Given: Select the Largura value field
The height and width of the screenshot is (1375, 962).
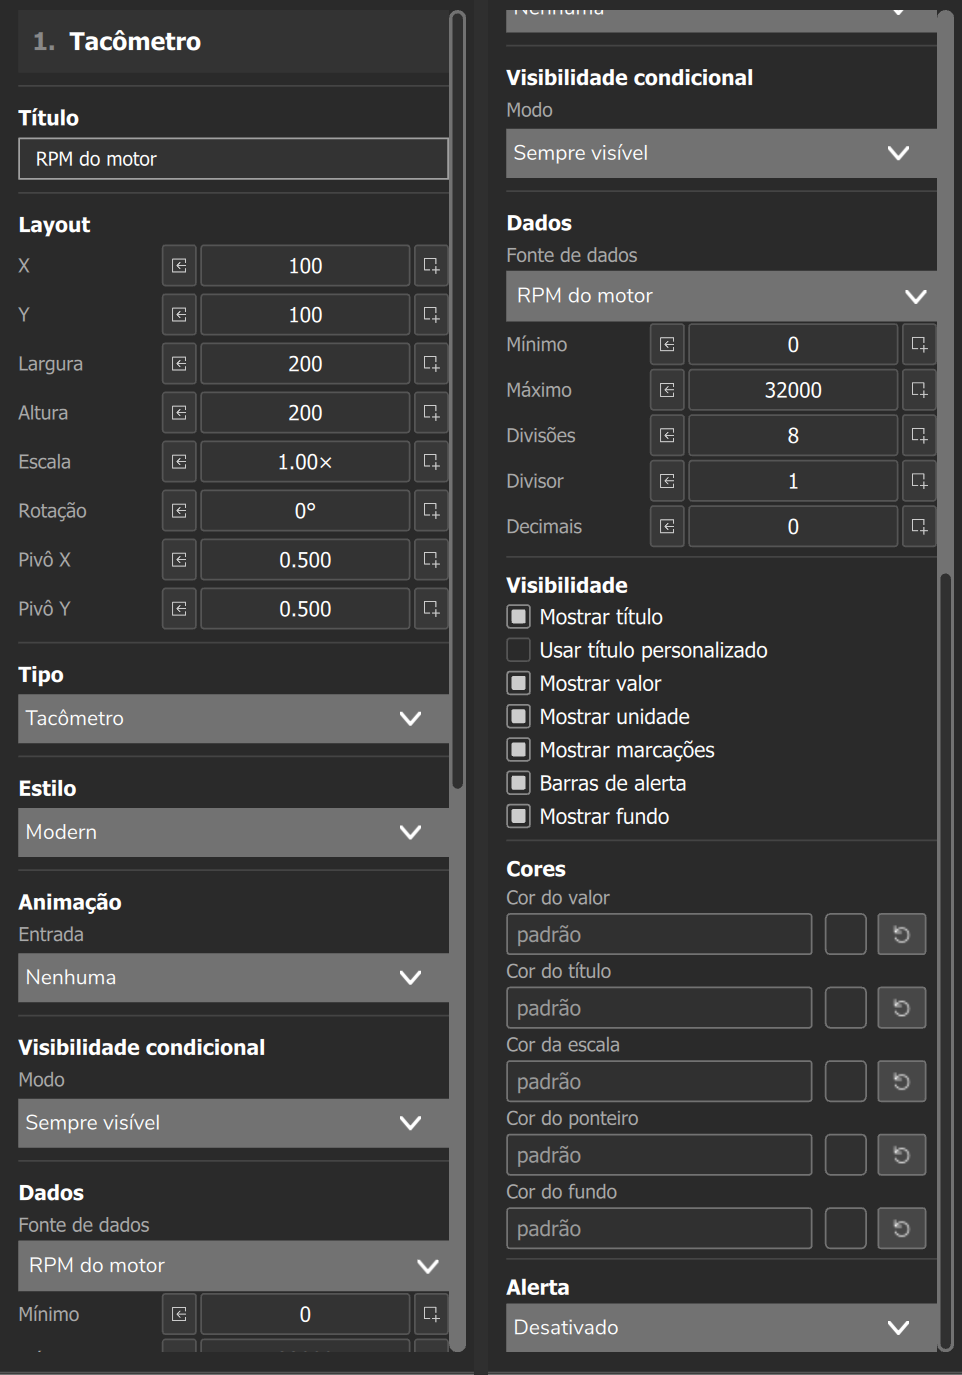Looking at the screenshot, I should (305, 364).
